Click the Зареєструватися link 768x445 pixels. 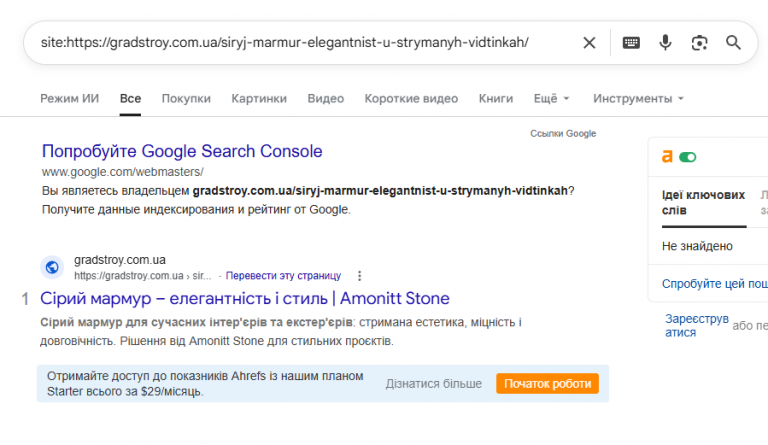[x=696, y=326]
